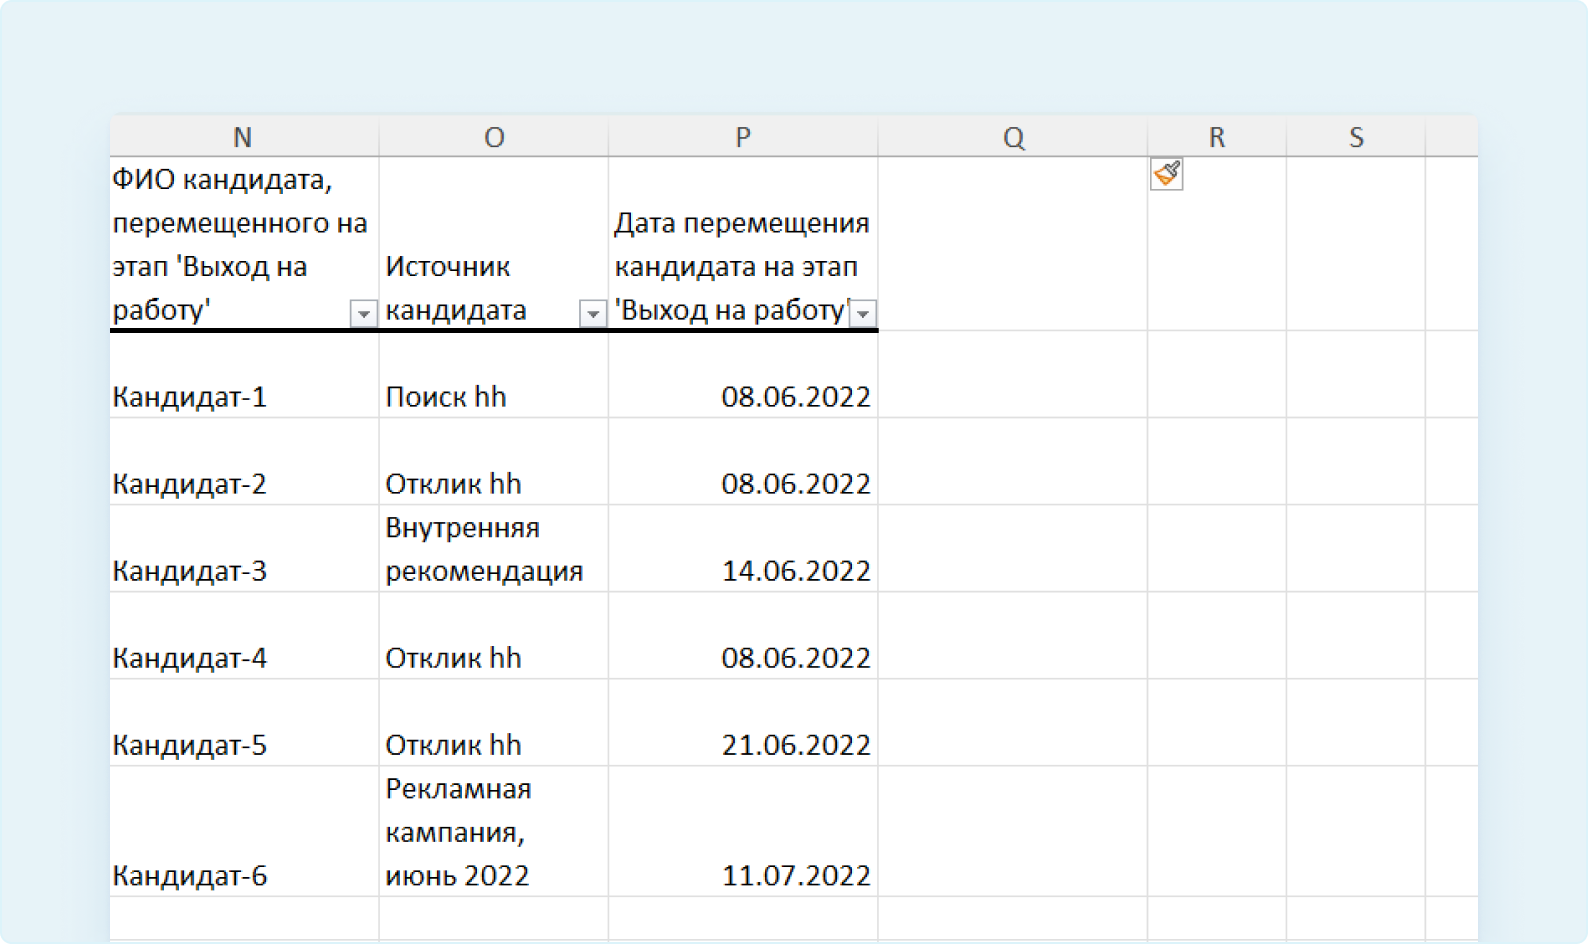Select date 08.06.2022 in Кандидат-2 row
This screenshot has width=1588, height=944.
coord(743,461)
